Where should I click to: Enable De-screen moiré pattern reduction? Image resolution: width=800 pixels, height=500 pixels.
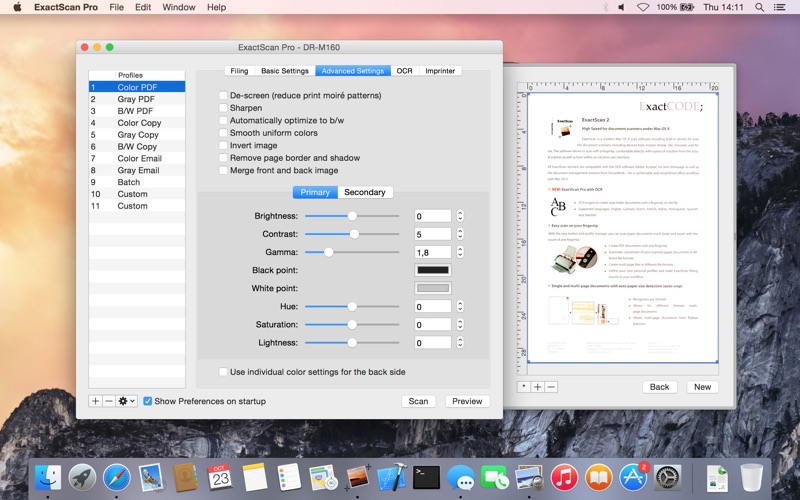[223, 95]
